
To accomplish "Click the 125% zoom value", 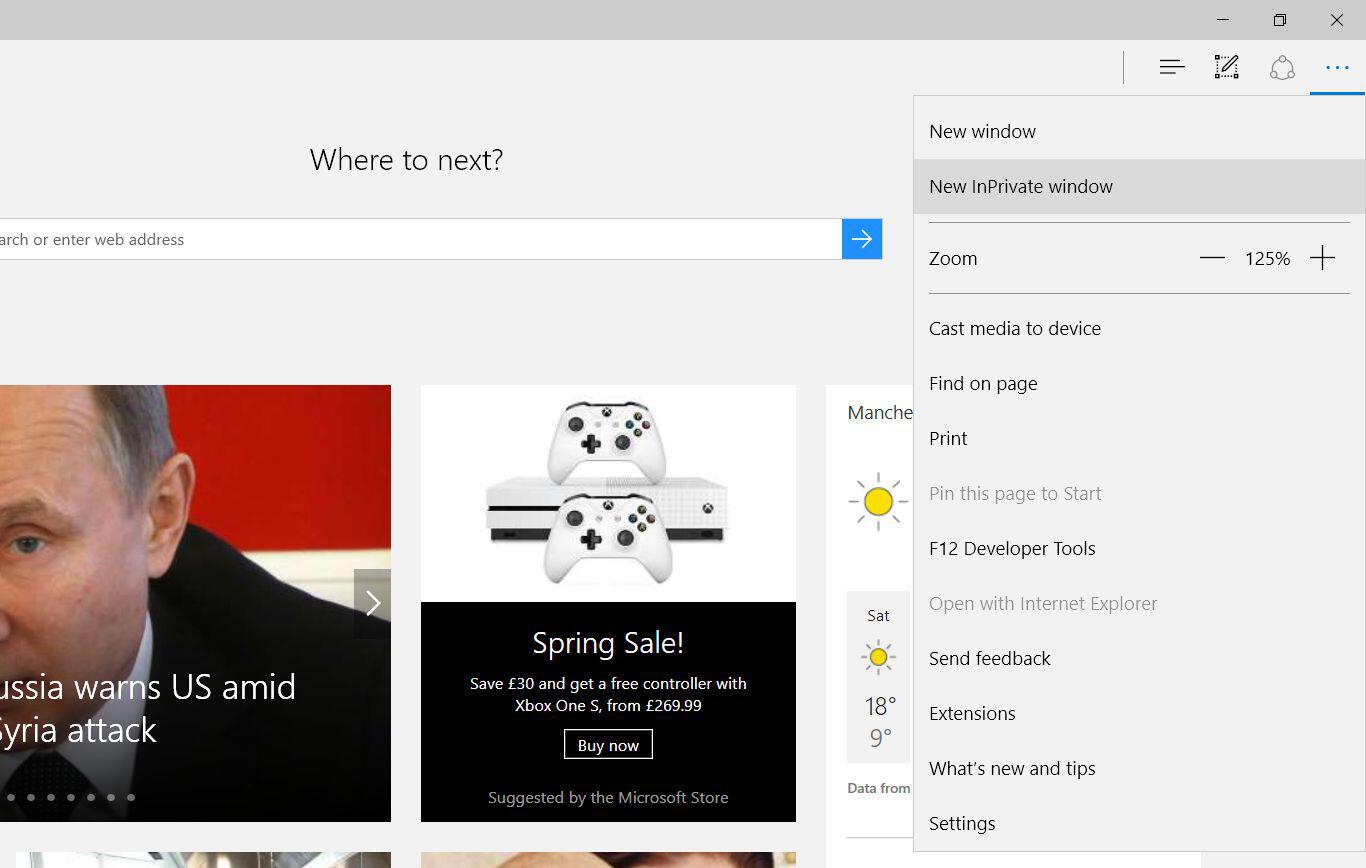I will tap(1267, 258).
